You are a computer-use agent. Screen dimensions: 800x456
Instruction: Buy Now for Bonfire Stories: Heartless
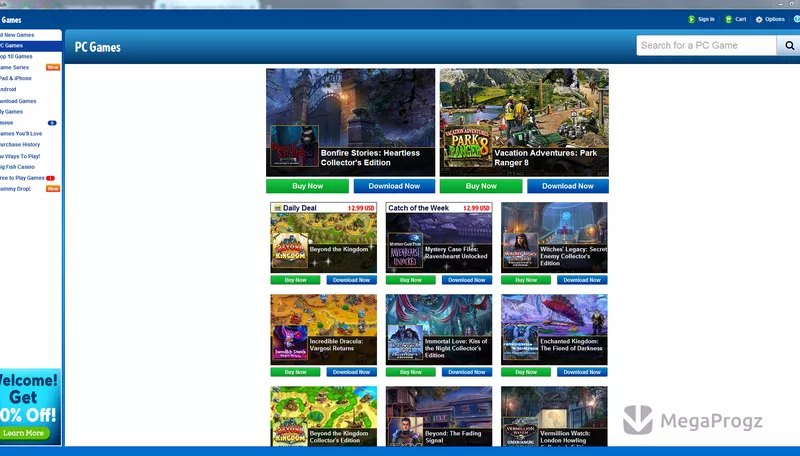pyautogui.click(x=307, y=186)
